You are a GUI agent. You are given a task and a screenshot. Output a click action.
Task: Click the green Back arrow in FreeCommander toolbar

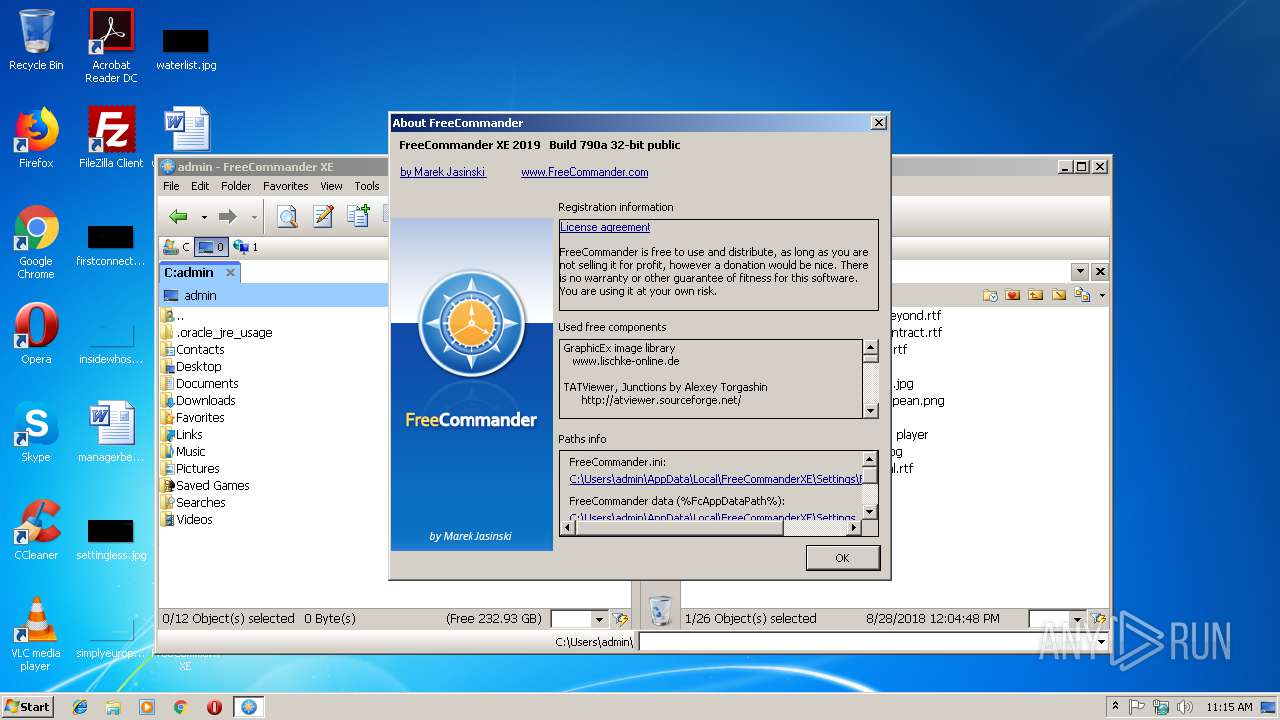tap(178, 216)
